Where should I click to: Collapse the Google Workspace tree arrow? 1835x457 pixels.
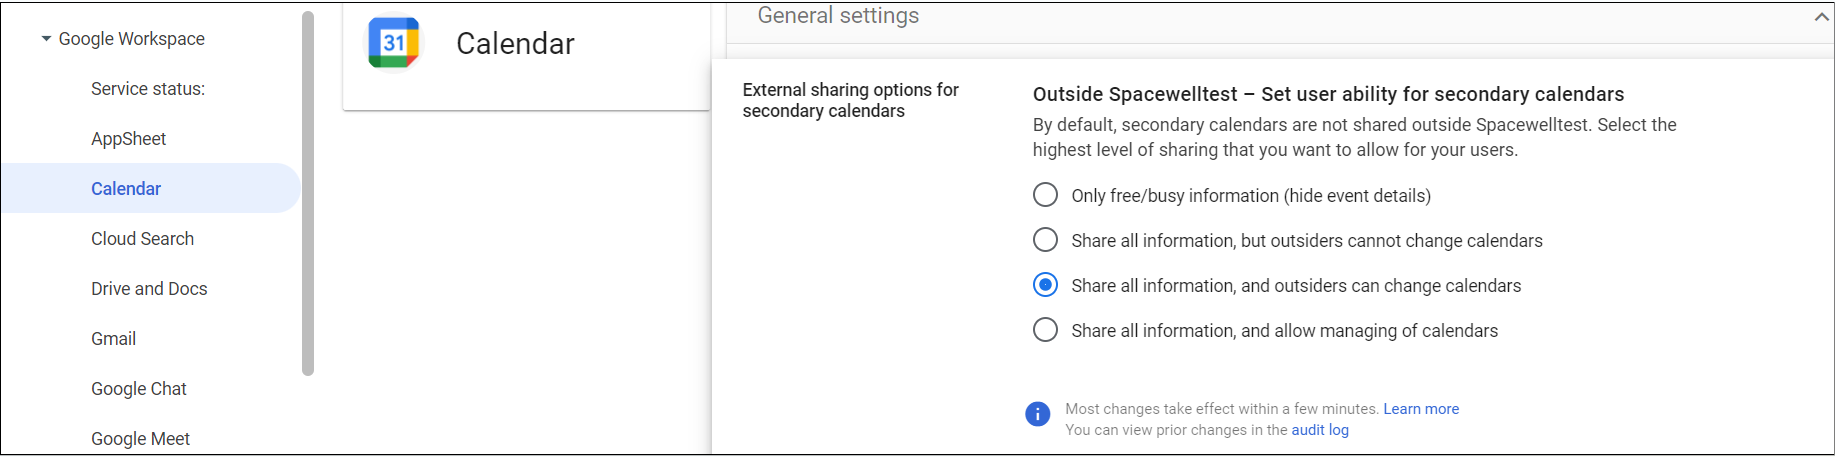[46, 39]
